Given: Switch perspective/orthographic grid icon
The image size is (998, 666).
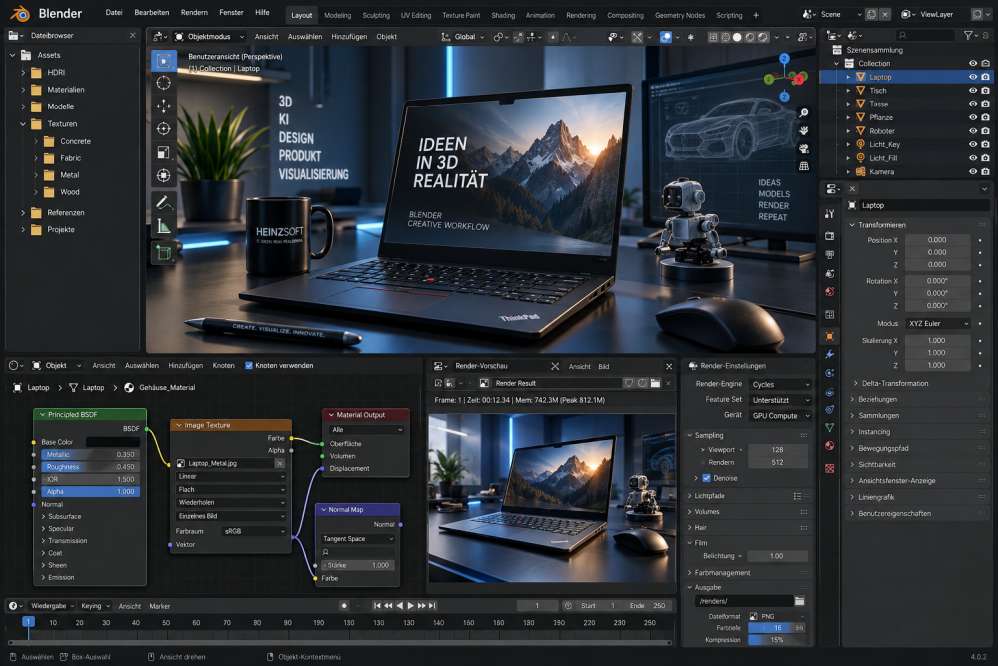Looking at the screenshot, I should (804, 166).
